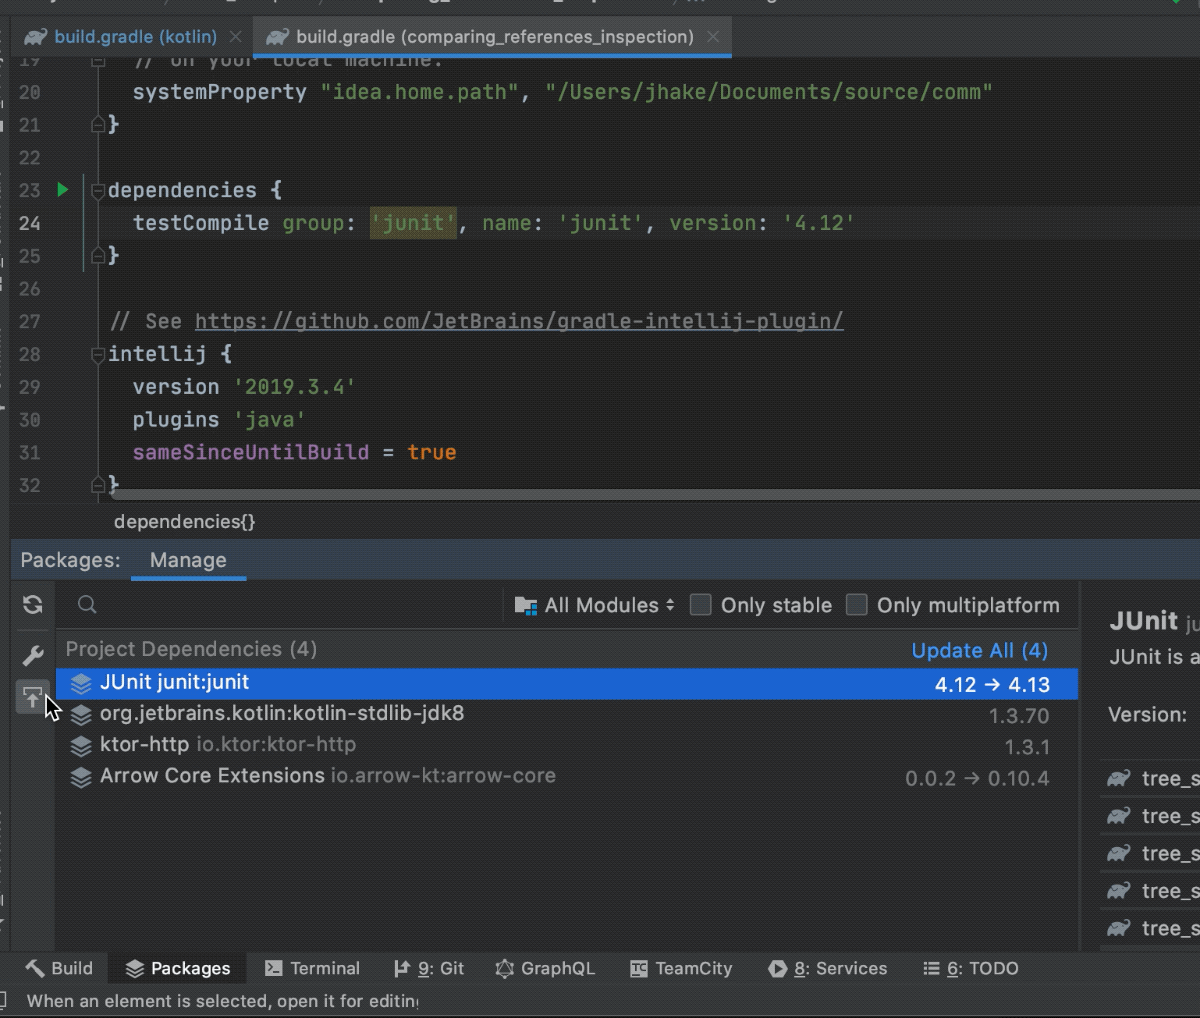Toggle the Only stable checkbox
1200x1018 pixels.
coord(701,605)
